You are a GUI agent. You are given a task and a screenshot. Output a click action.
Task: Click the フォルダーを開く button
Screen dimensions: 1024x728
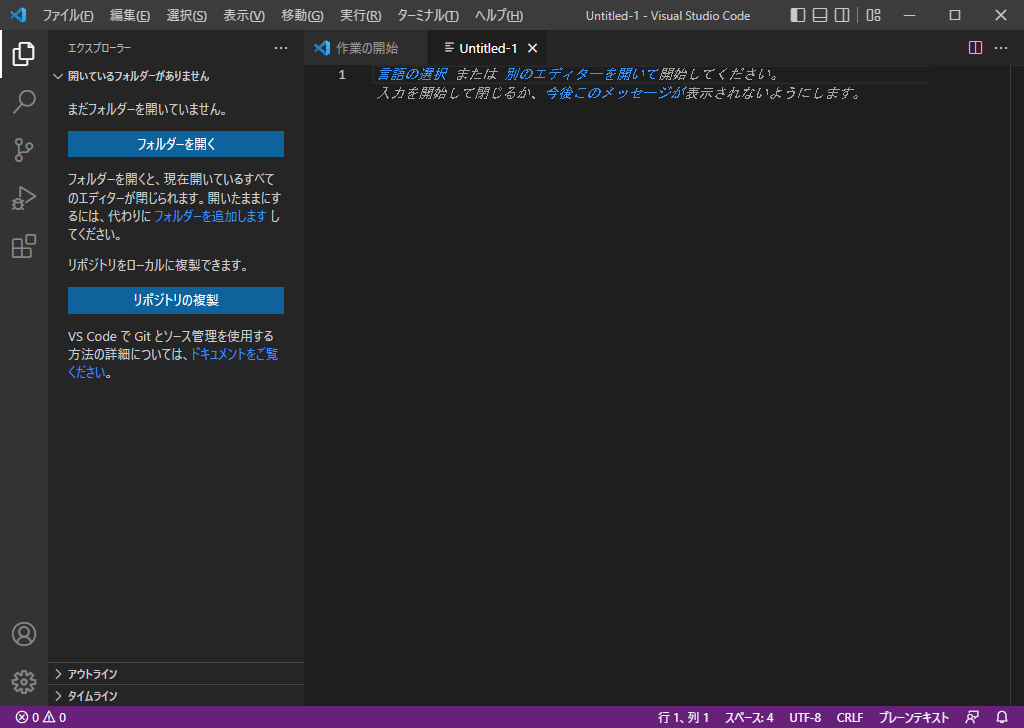[x=176, y=144]
